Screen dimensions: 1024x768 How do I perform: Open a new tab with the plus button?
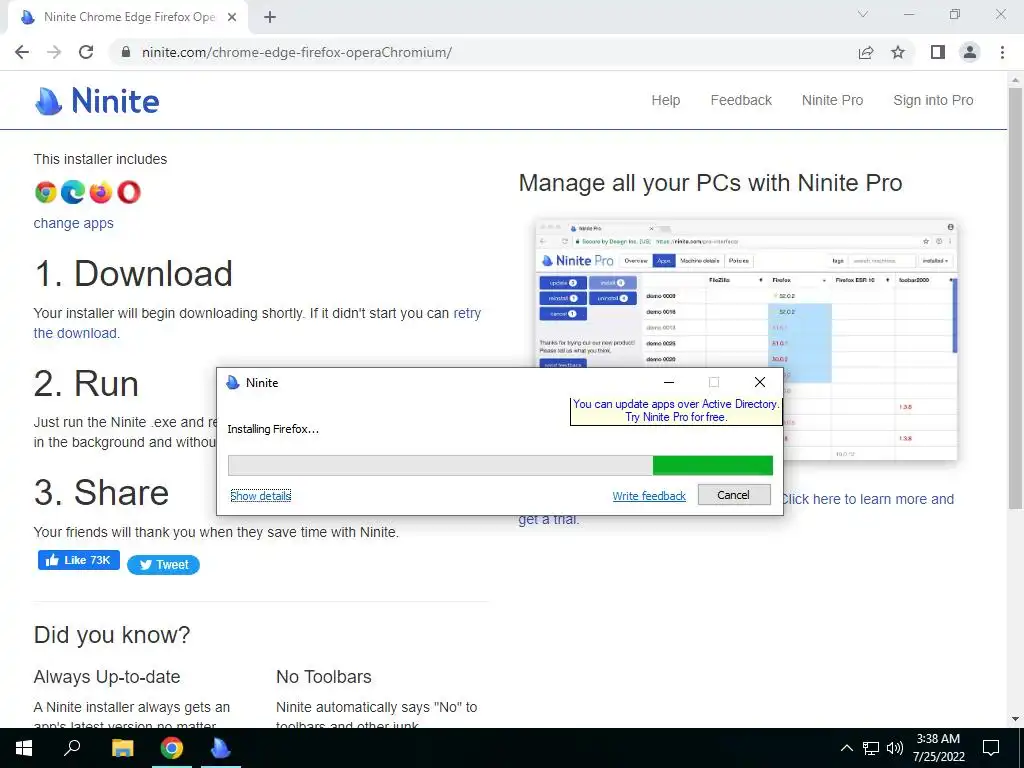(x=270, y=18)
